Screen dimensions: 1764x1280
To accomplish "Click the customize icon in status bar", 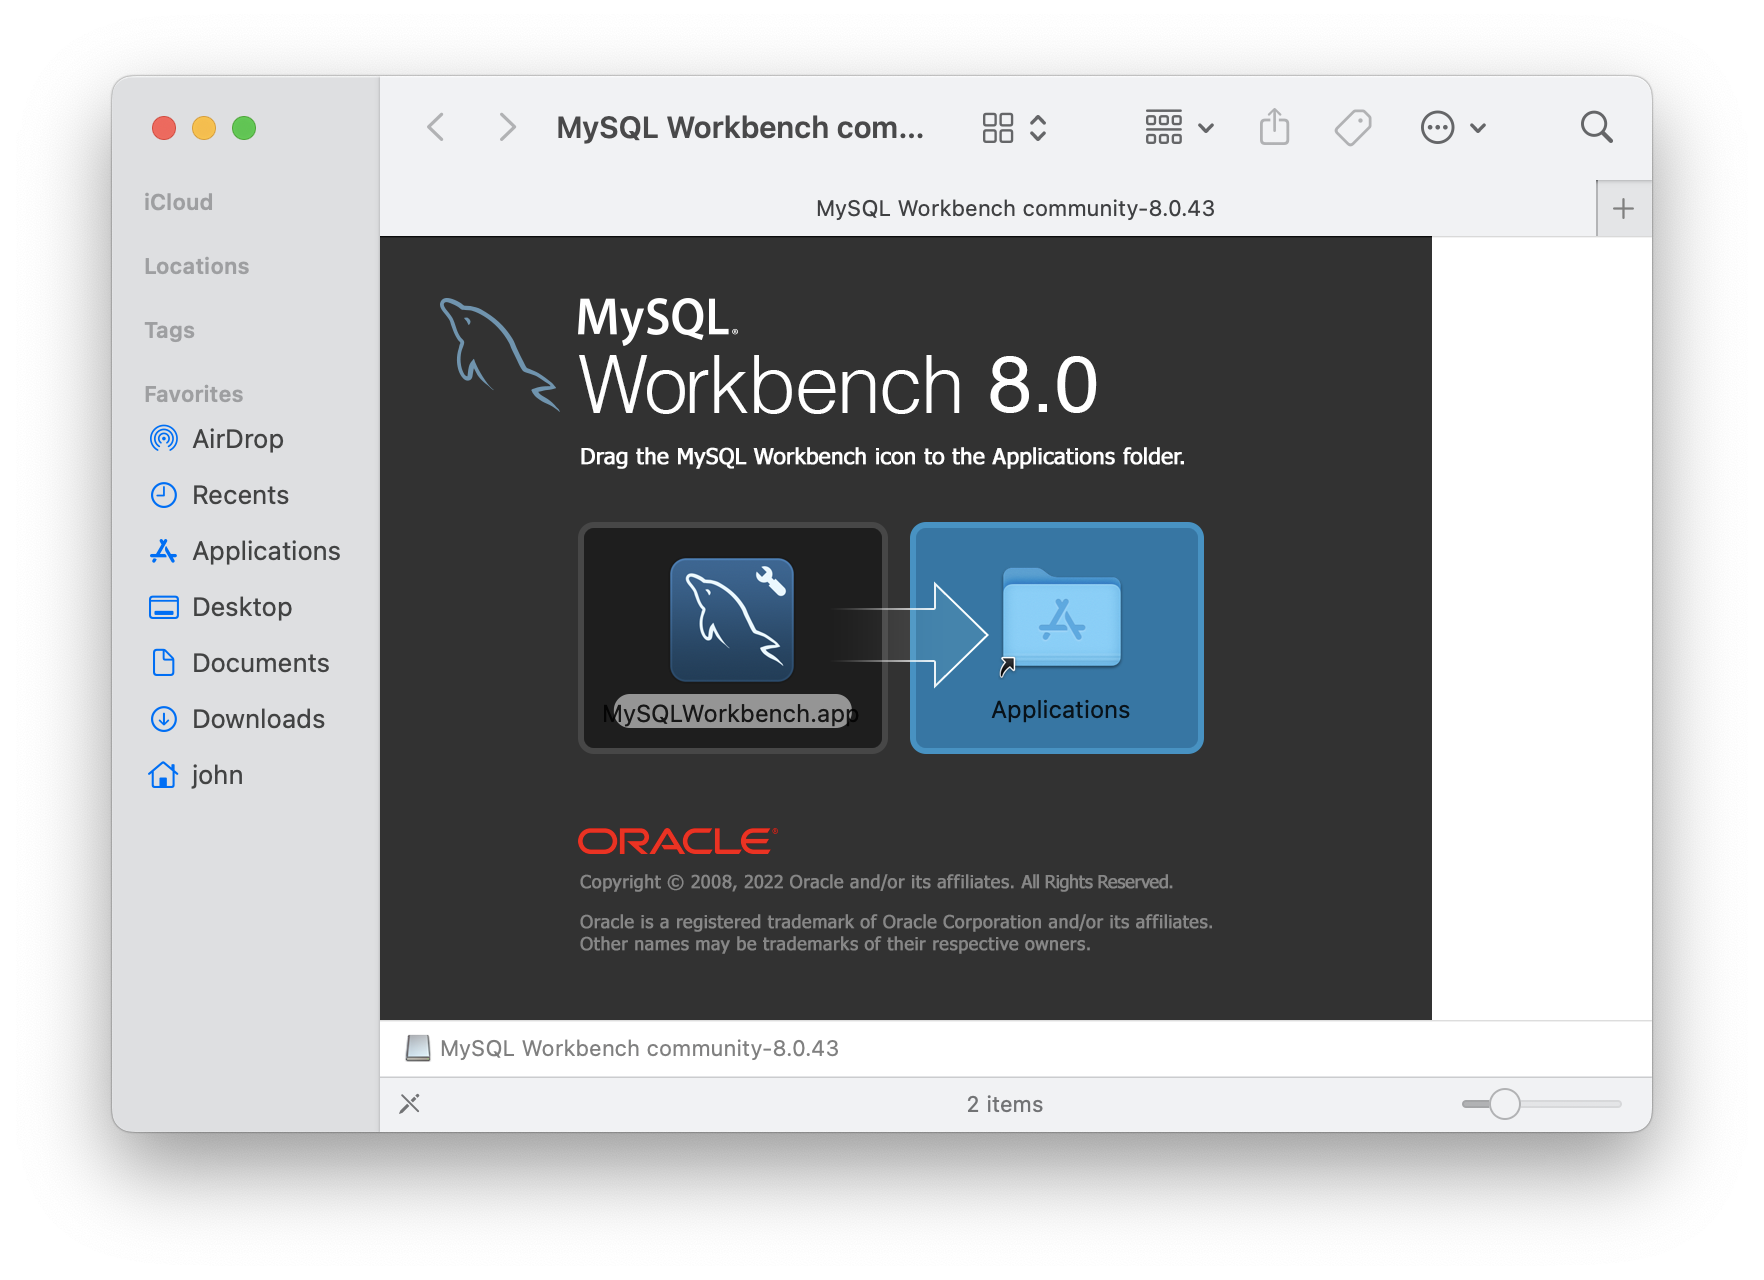I will 410,1104.
